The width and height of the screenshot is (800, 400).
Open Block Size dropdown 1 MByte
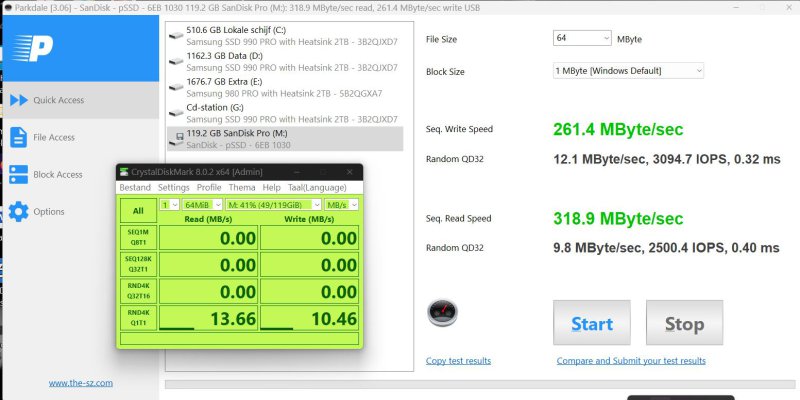click(x=628, y=71)
